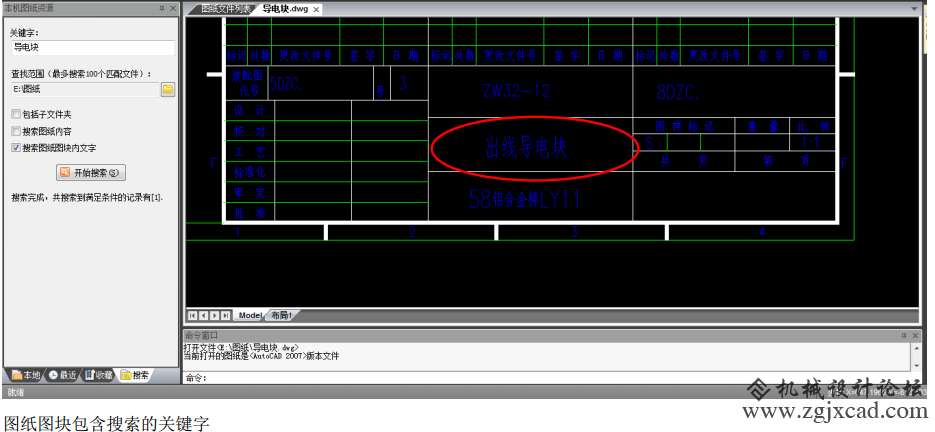This screenshot has width=935, height=432.
Task: Click the search result message 搜索完成
Action: tap(87, 197)
